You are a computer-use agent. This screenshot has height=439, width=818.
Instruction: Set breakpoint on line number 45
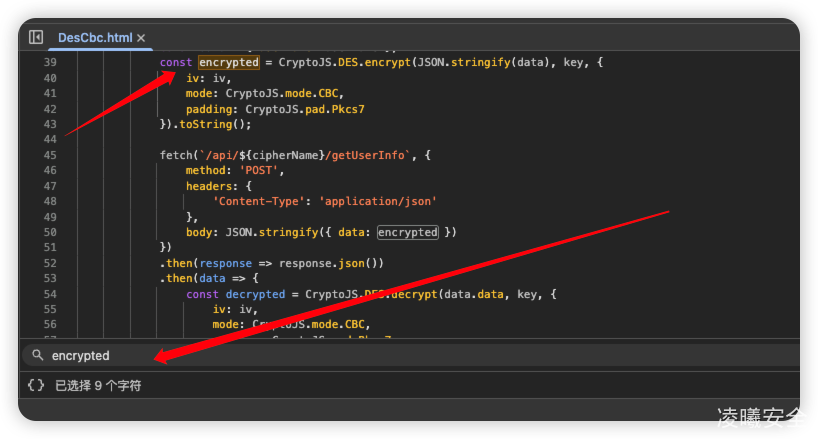(x=50, y=155)
